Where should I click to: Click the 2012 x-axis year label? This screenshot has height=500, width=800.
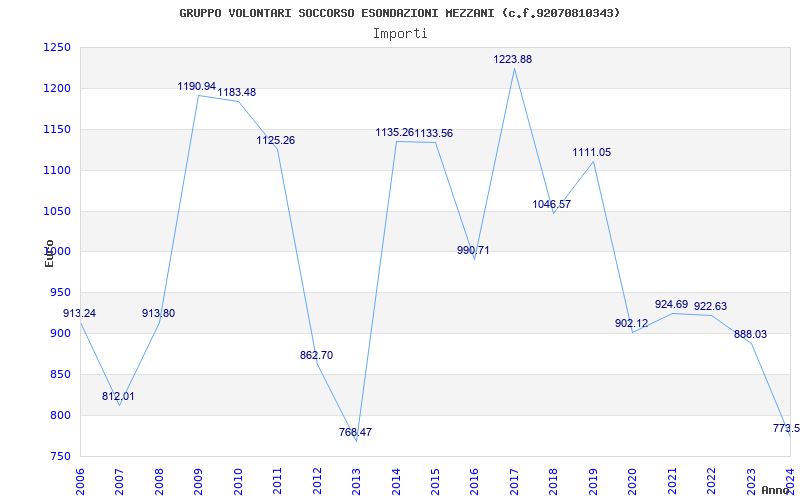(x=317, y=481)
